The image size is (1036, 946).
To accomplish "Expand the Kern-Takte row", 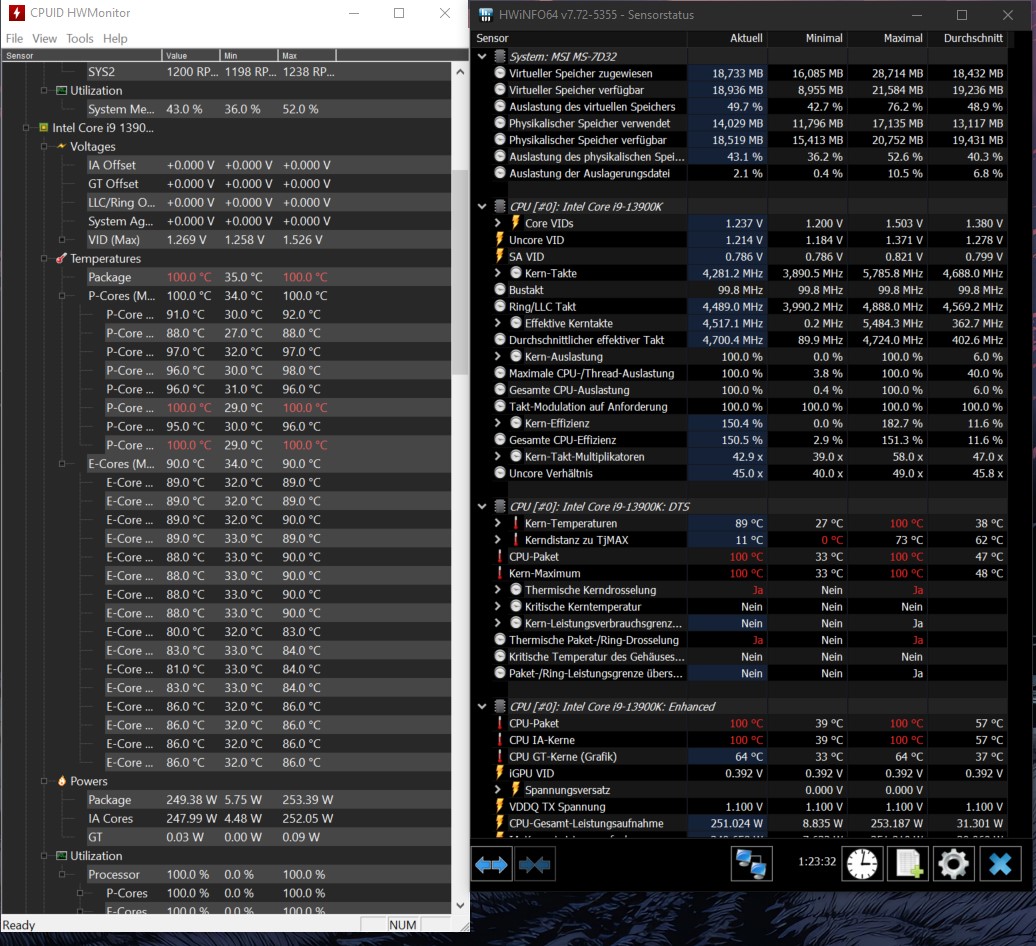I will [x=498, y=273].
